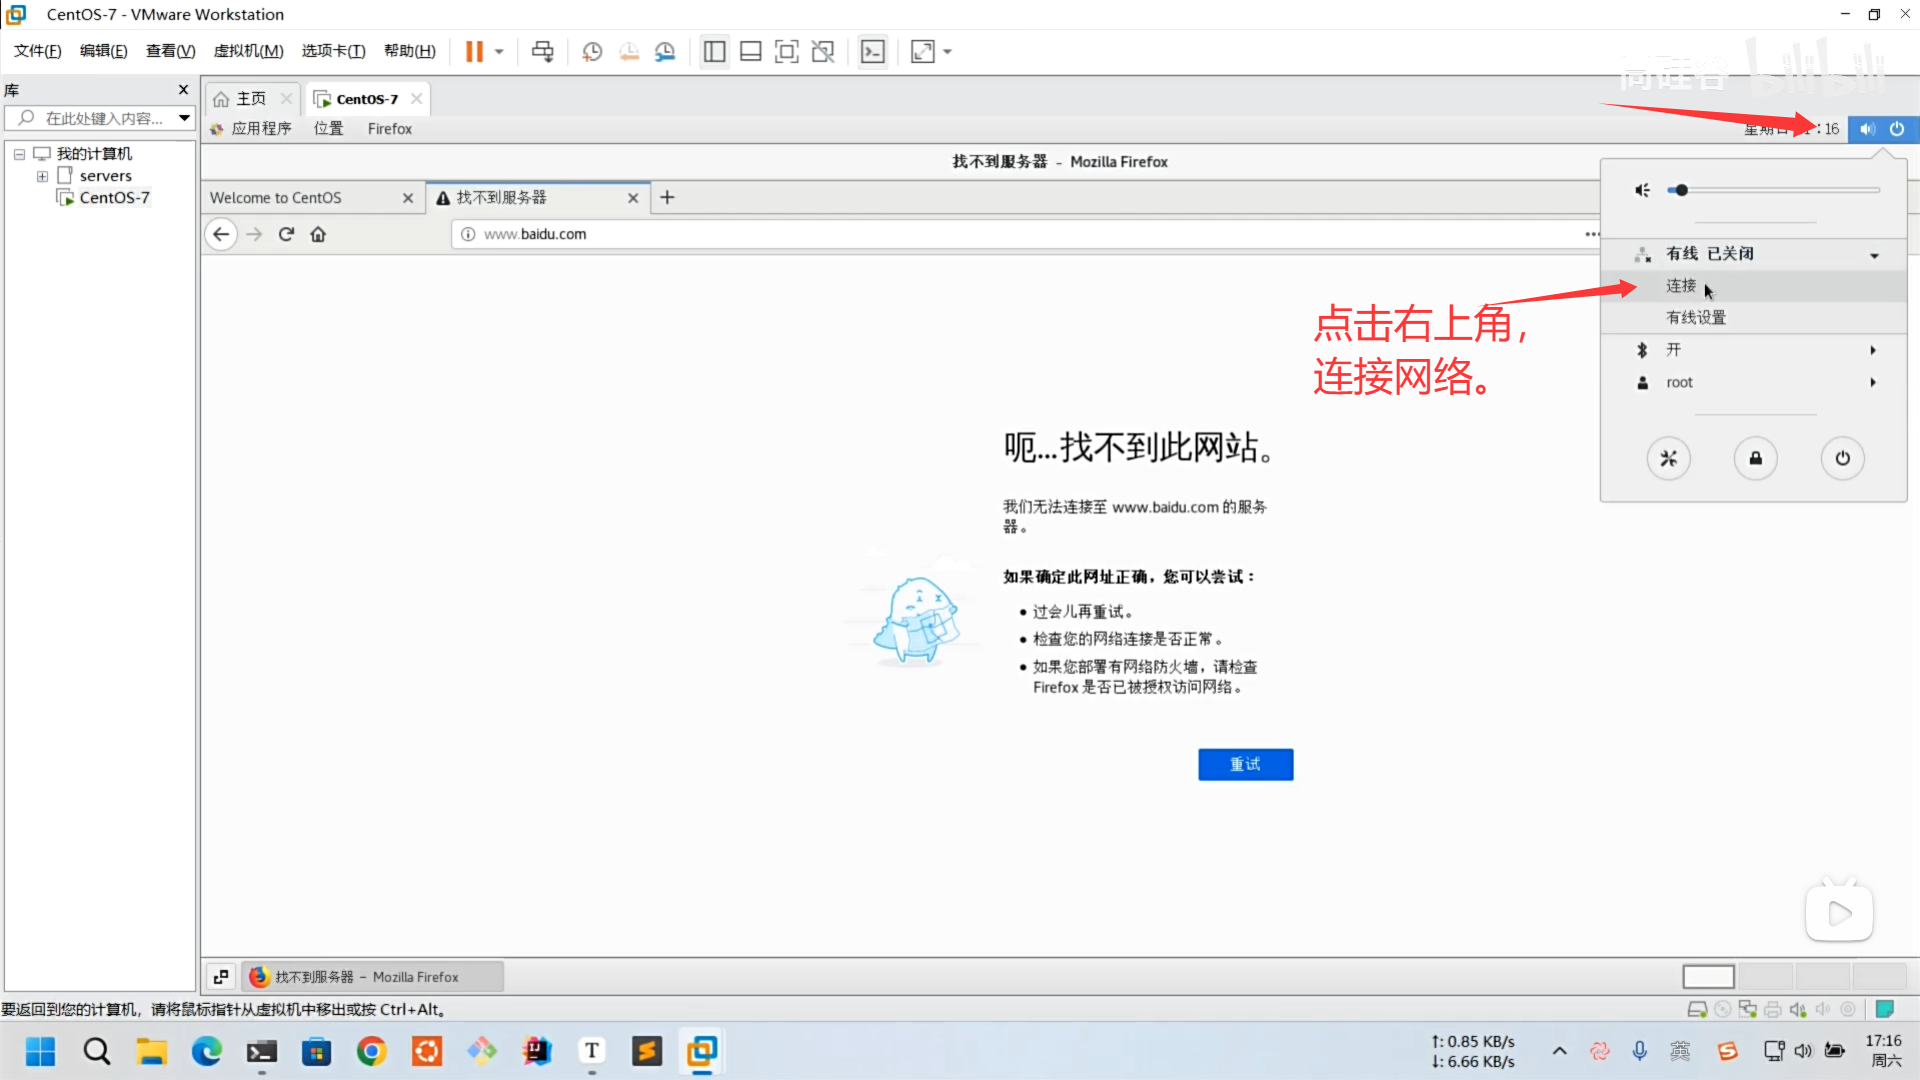This screenshot has width=1920, height=1080.
Task: Enter full screen mode icon in toolbar
Action: (786, 51)
